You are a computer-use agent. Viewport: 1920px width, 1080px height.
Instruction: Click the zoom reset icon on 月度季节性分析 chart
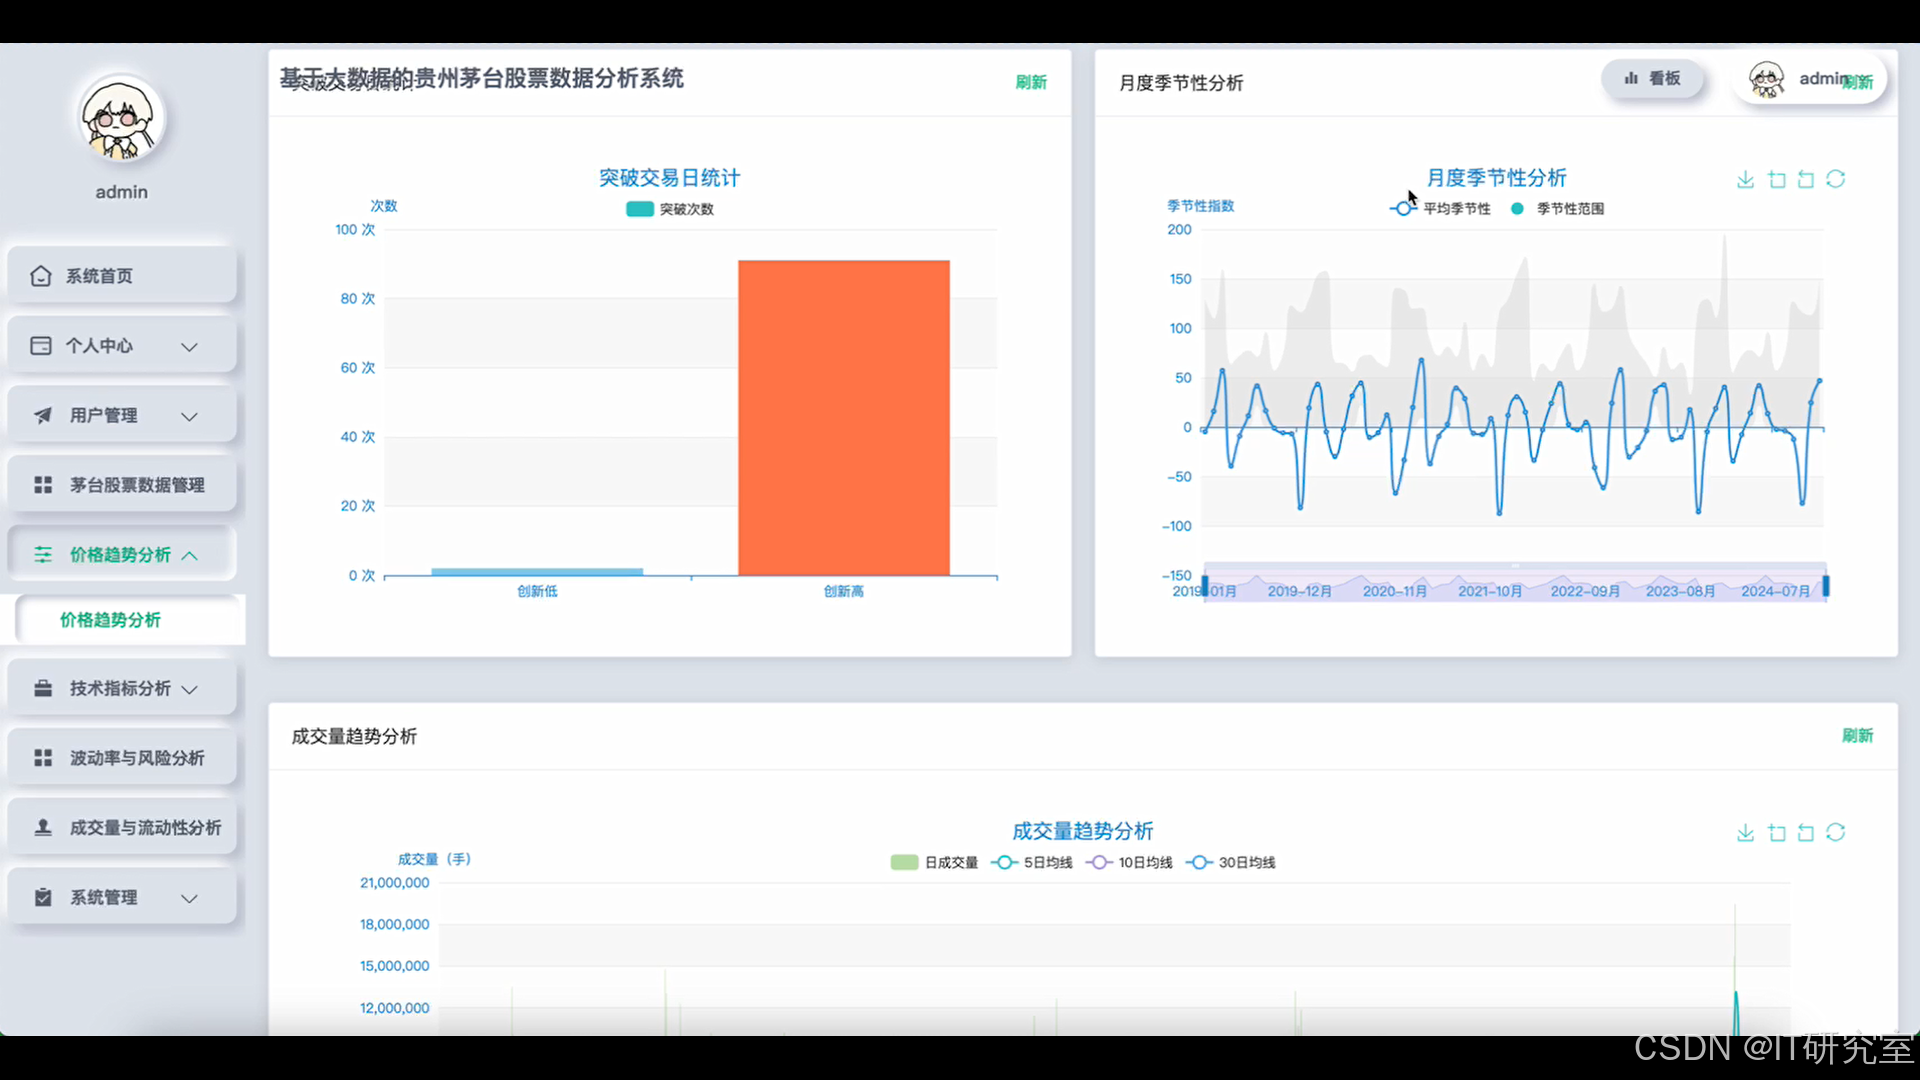pos(1806,179)
